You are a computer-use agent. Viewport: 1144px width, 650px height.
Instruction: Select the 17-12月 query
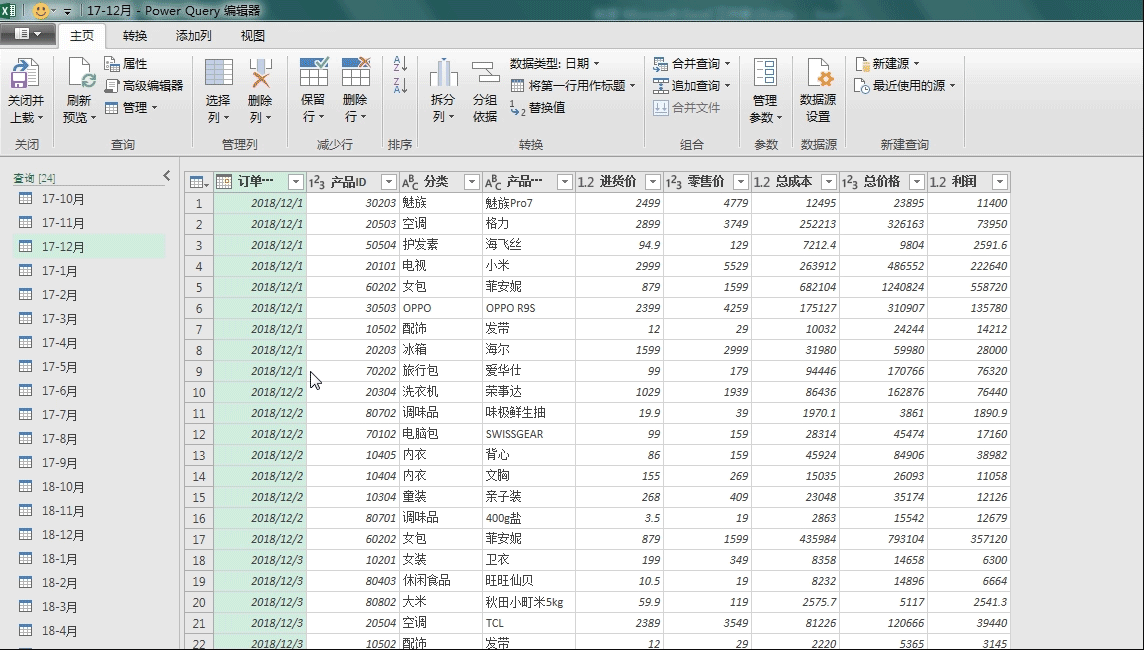[x=90, y=247]
